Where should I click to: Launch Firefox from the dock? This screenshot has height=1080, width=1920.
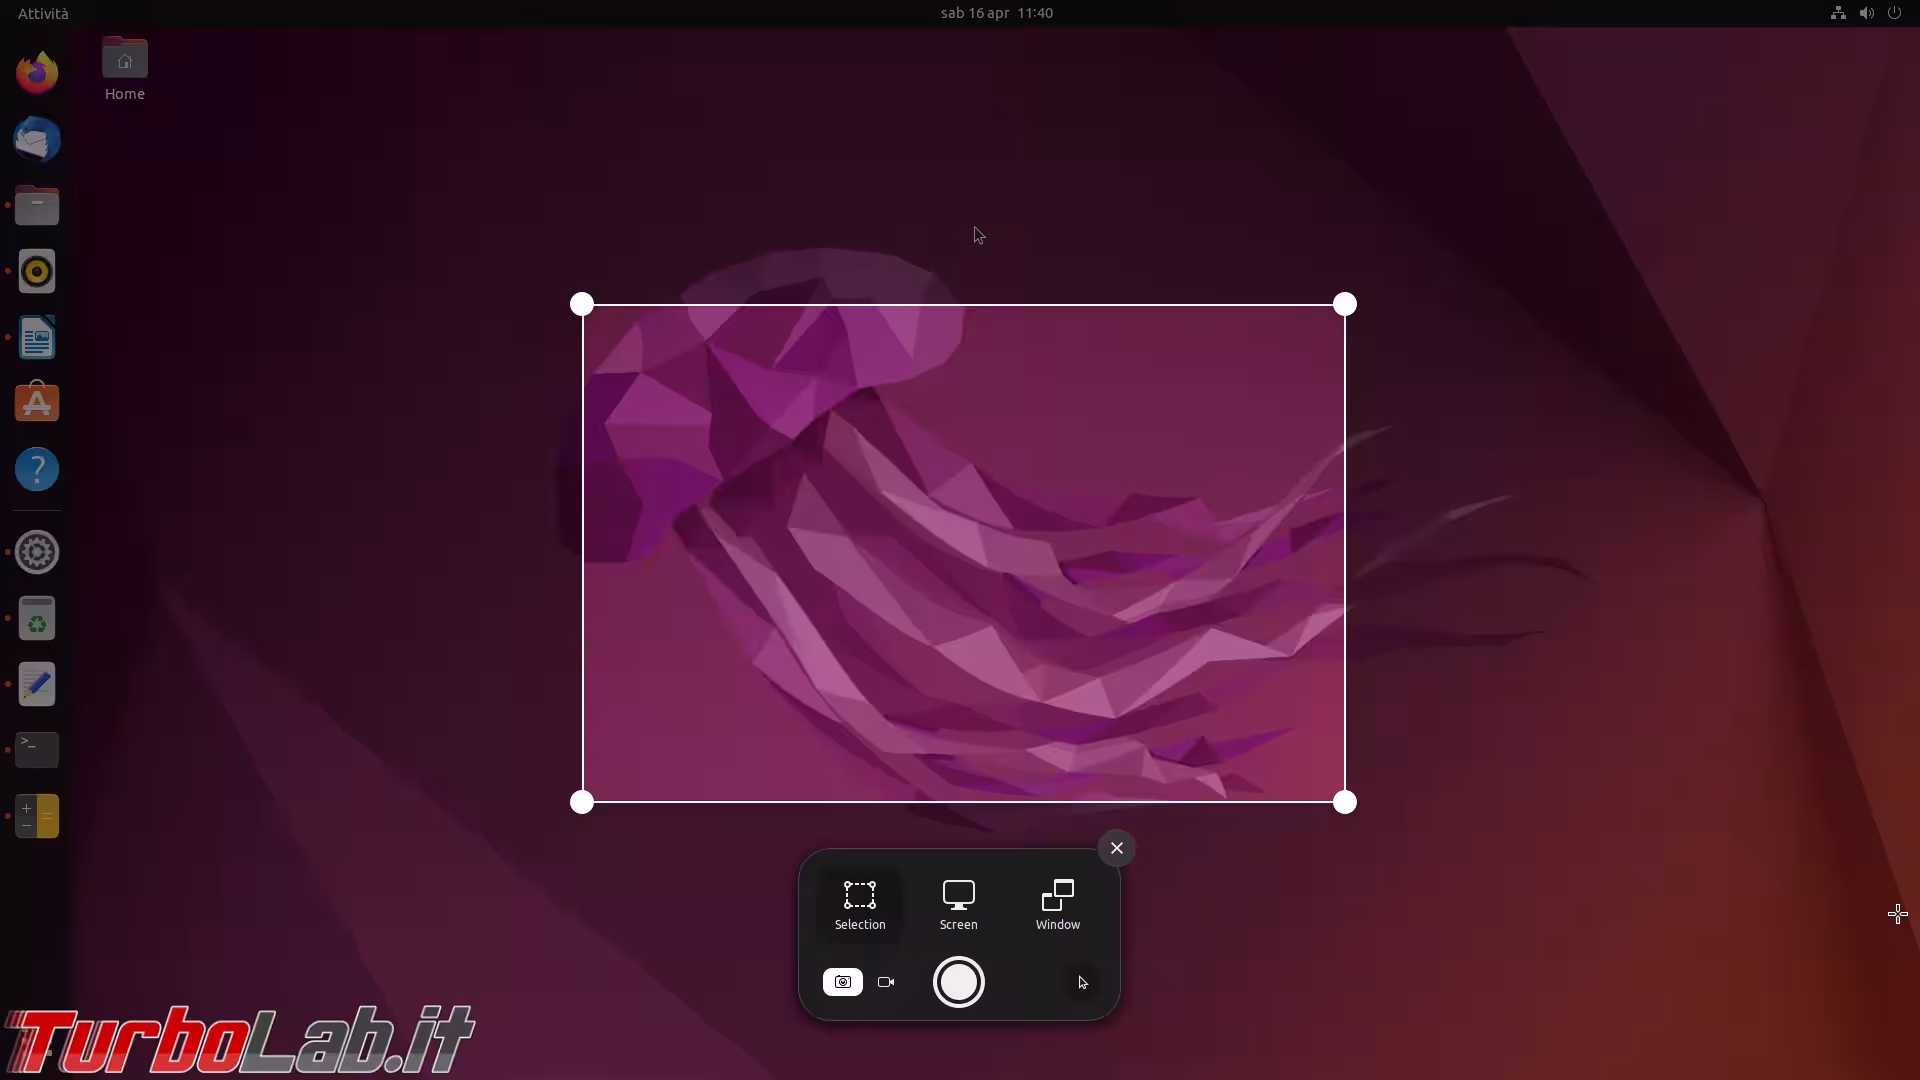[x=37, y=73]
